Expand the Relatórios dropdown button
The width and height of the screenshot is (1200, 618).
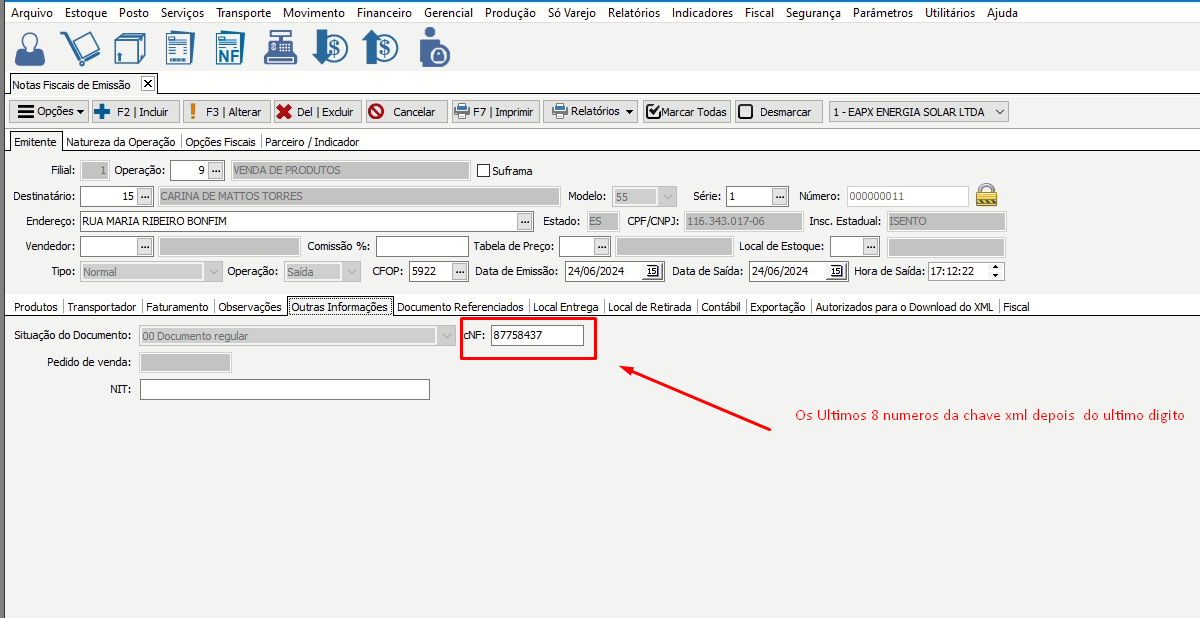tap(592, 112)
